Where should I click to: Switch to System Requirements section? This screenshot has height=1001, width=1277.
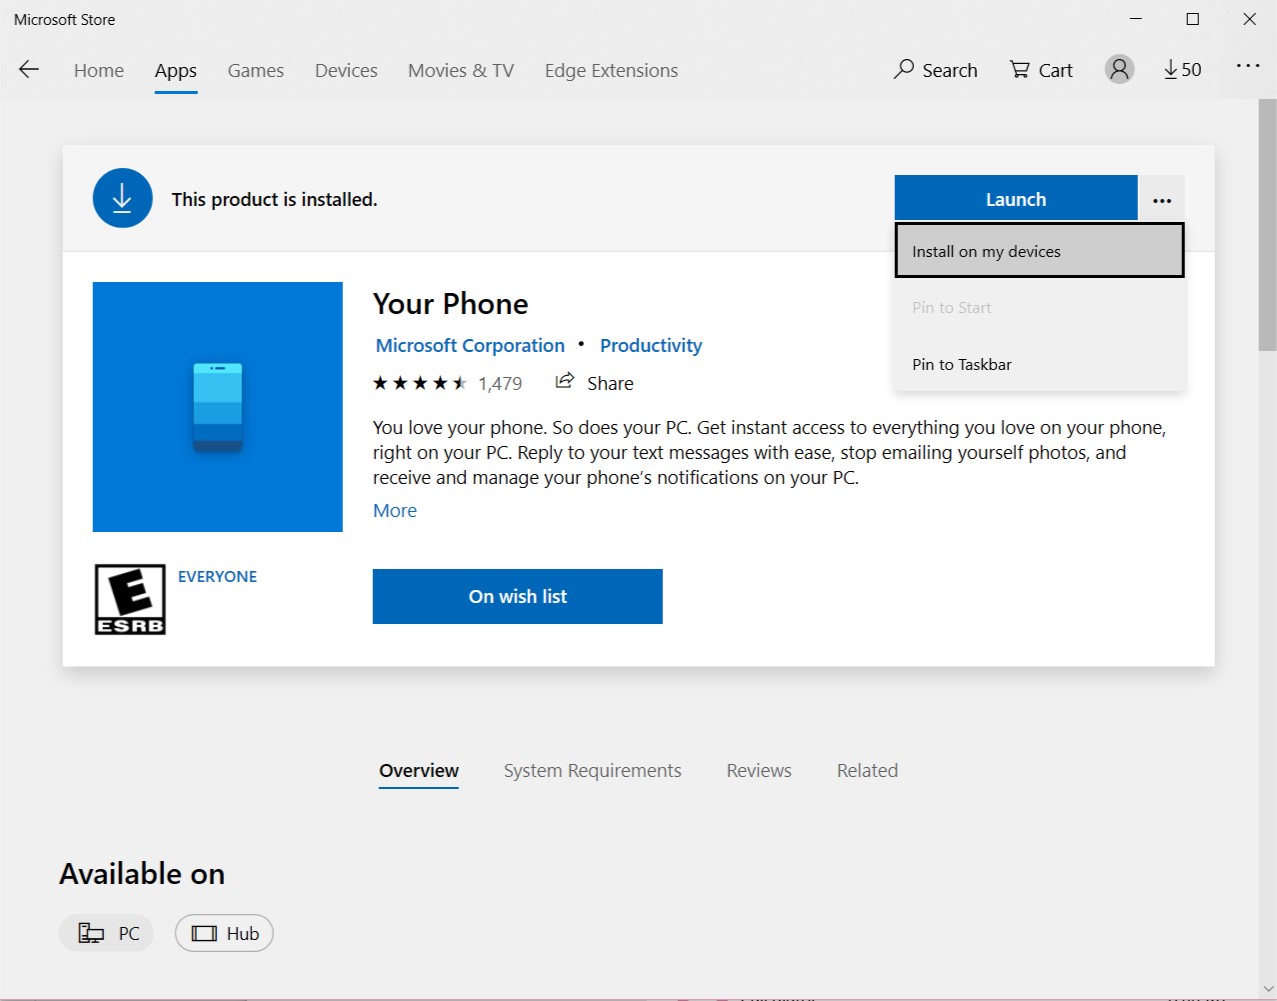(x=592, y=771)
